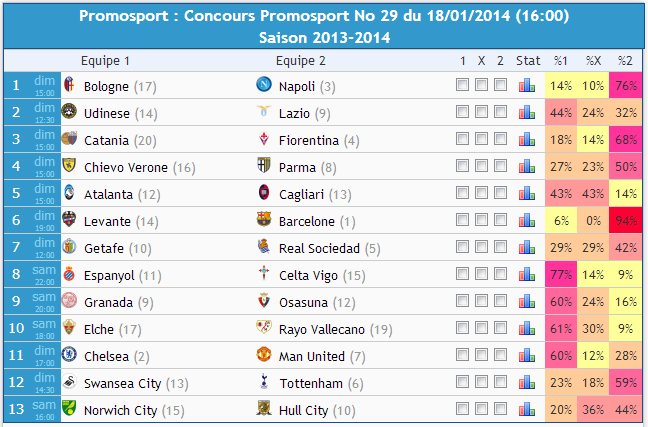Click the Real Sociedad team name

tap(319, 248)
